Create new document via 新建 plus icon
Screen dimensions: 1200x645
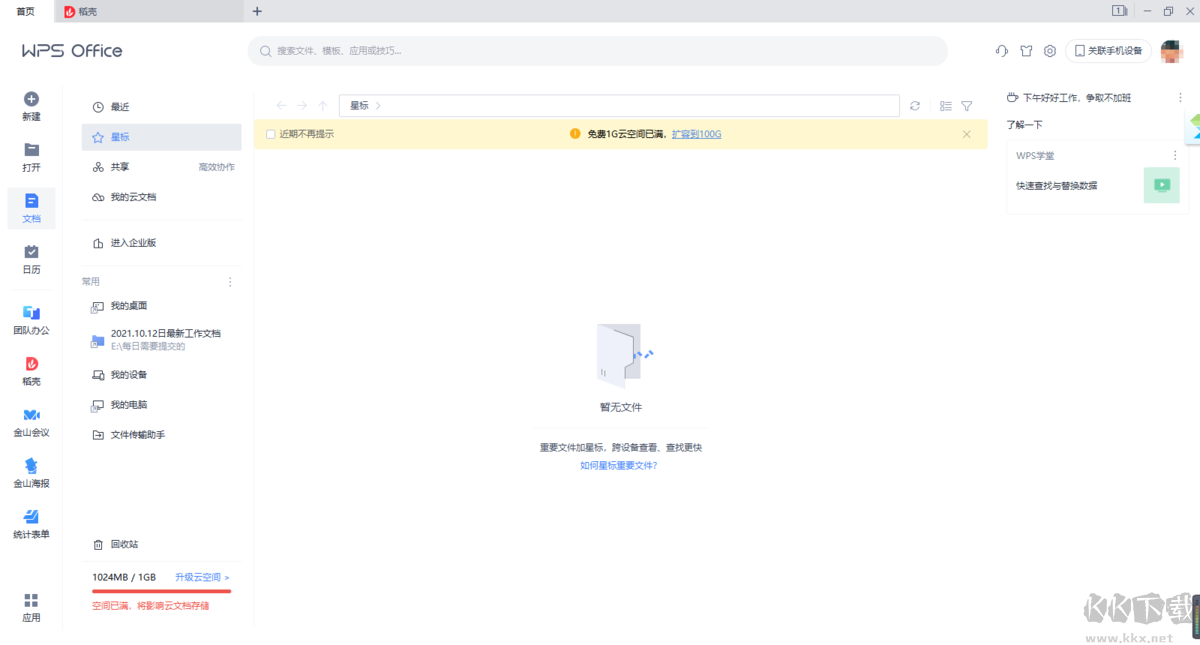click(x=31, y=98)
